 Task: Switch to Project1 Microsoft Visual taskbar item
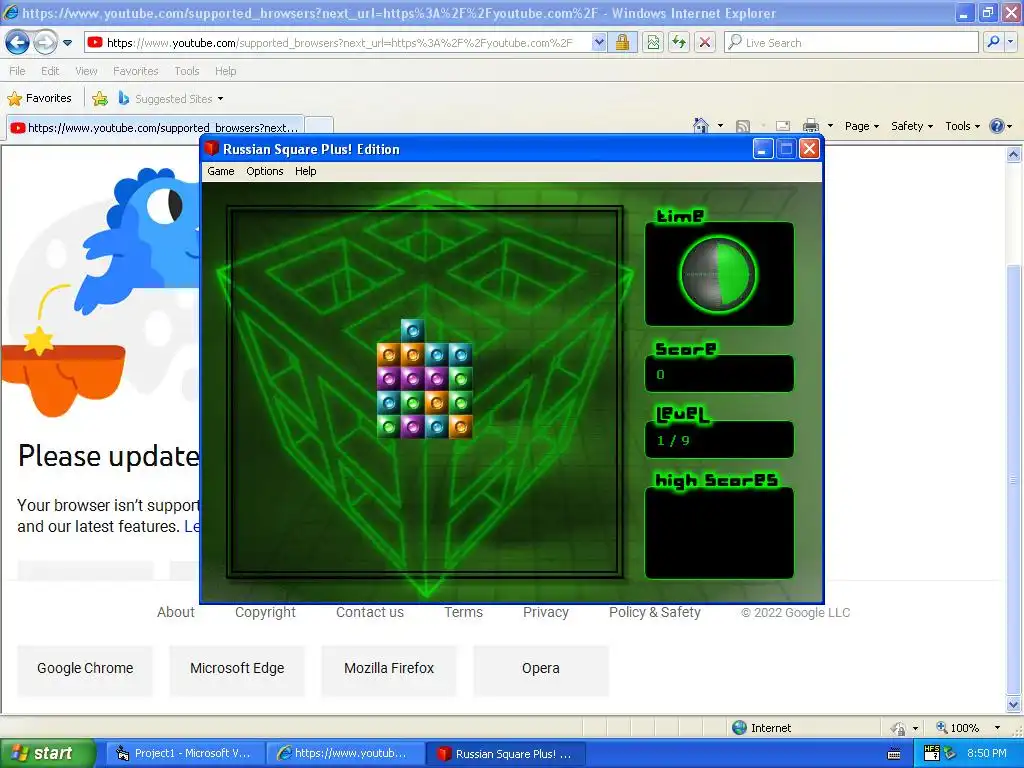tap(185, 753)
